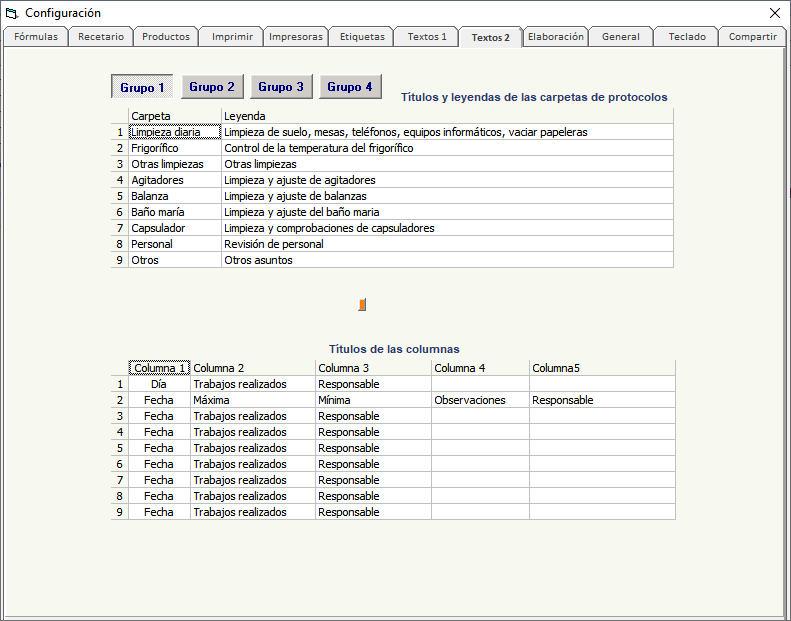The height and width of the screenshot is (621, 791).
Task: Click the 'Baño maría' carpeta cell
Action: coord(175,212)
